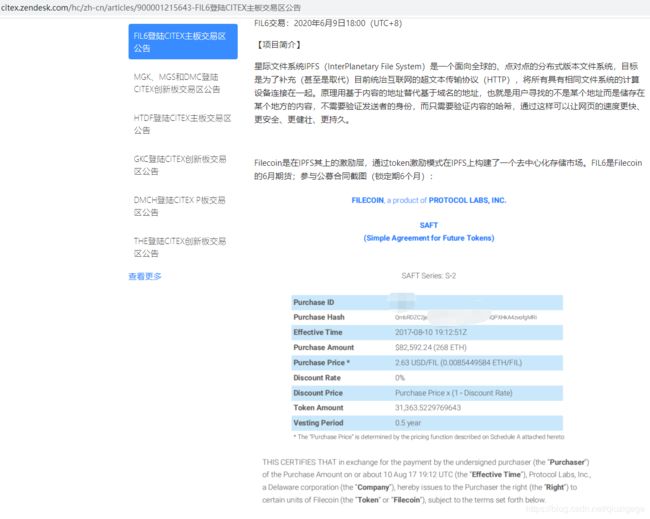Click the 2.63 USD/FIL price value
Screen dimensions: 650x519
[458, 362]
